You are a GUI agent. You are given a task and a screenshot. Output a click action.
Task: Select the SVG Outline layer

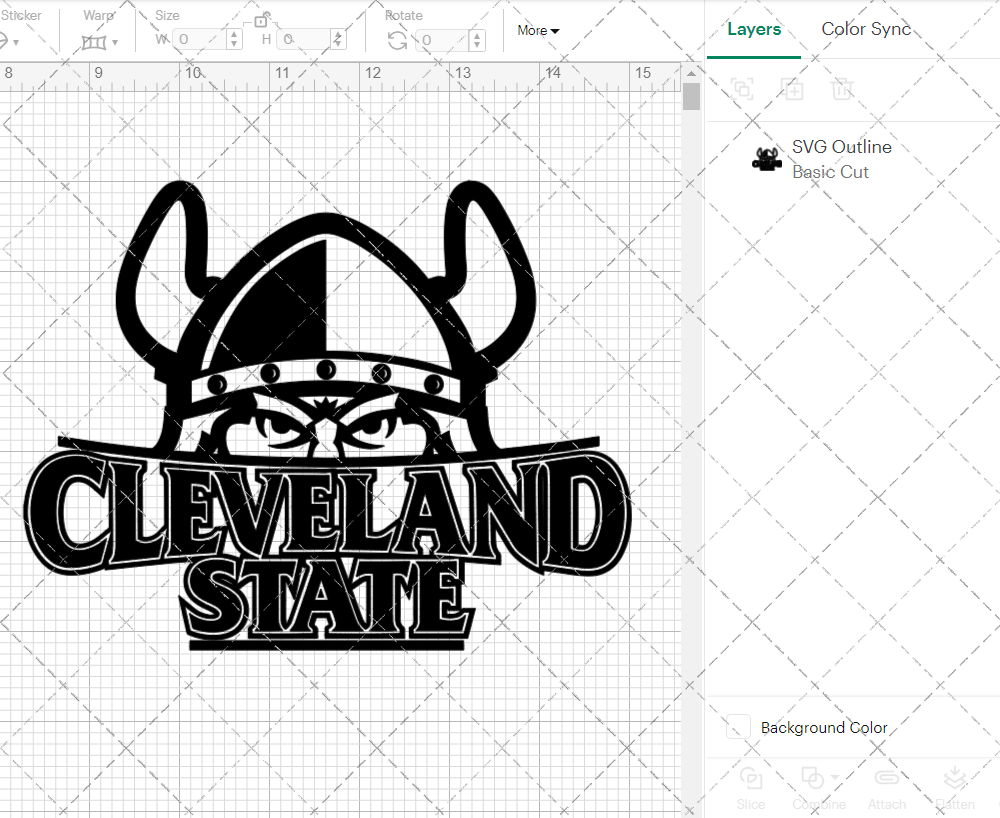pos(841,147)
